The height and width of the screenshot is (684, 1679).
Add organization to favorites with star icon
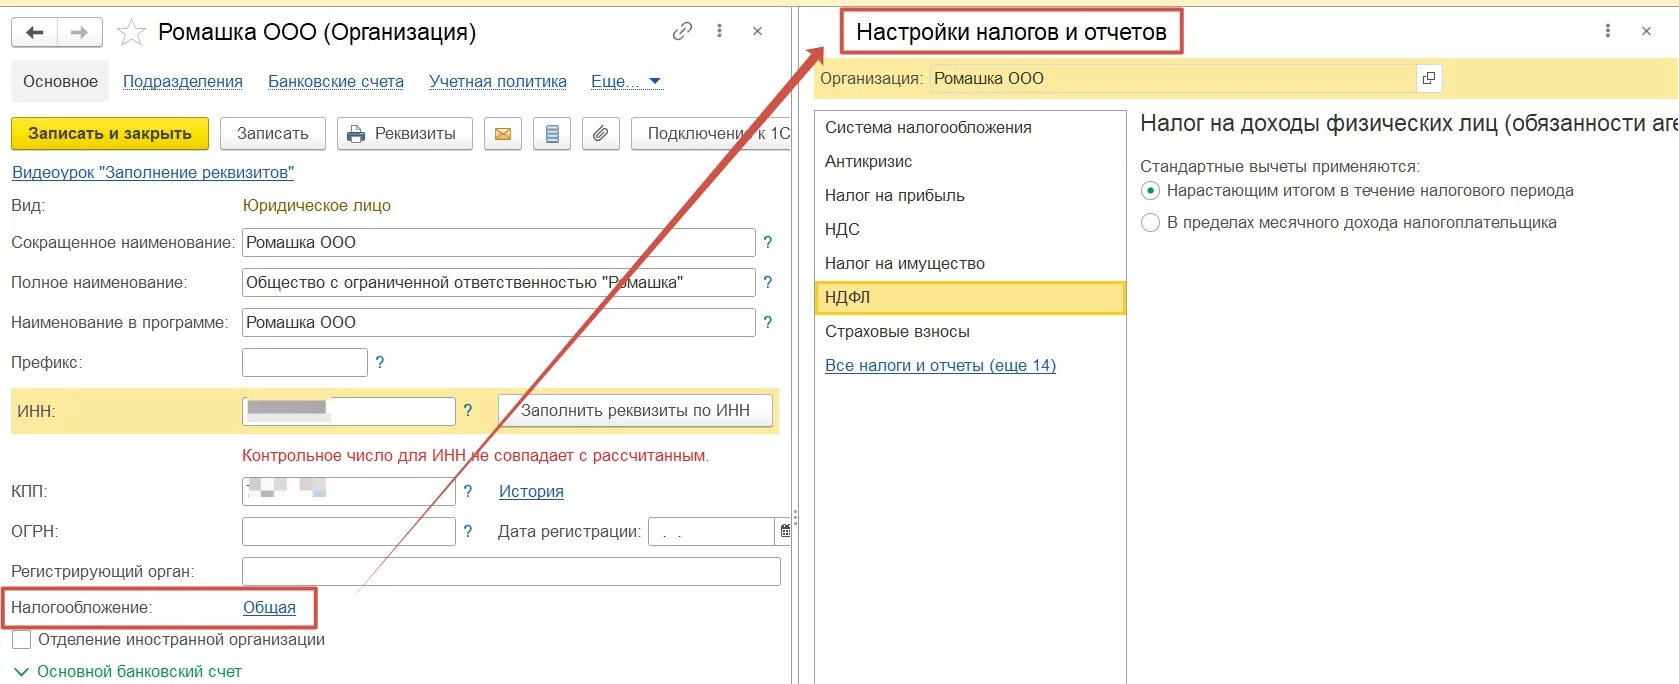click(131, 33)
